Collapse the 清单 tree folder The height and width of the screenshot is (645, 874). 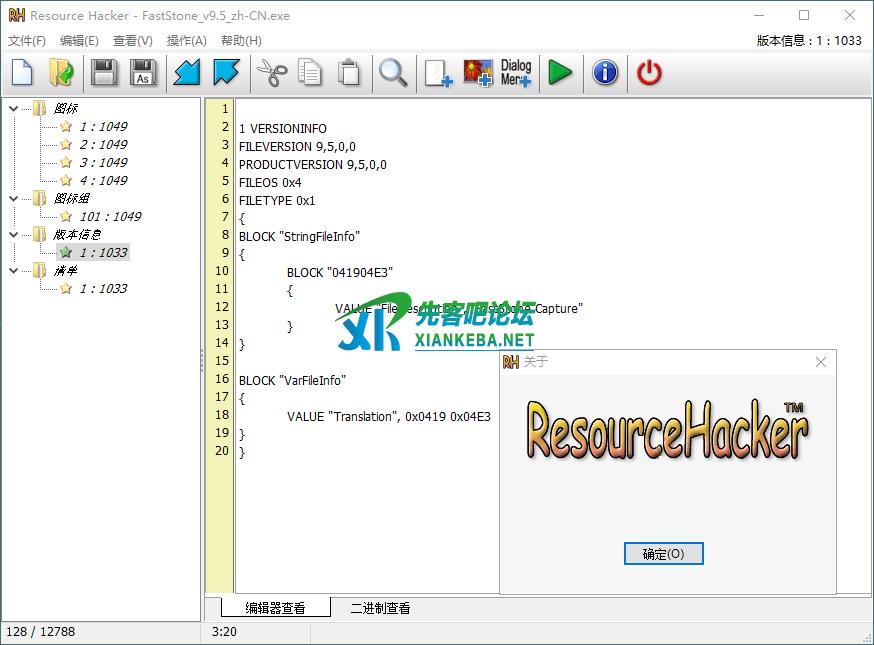[x=13, y=270]
